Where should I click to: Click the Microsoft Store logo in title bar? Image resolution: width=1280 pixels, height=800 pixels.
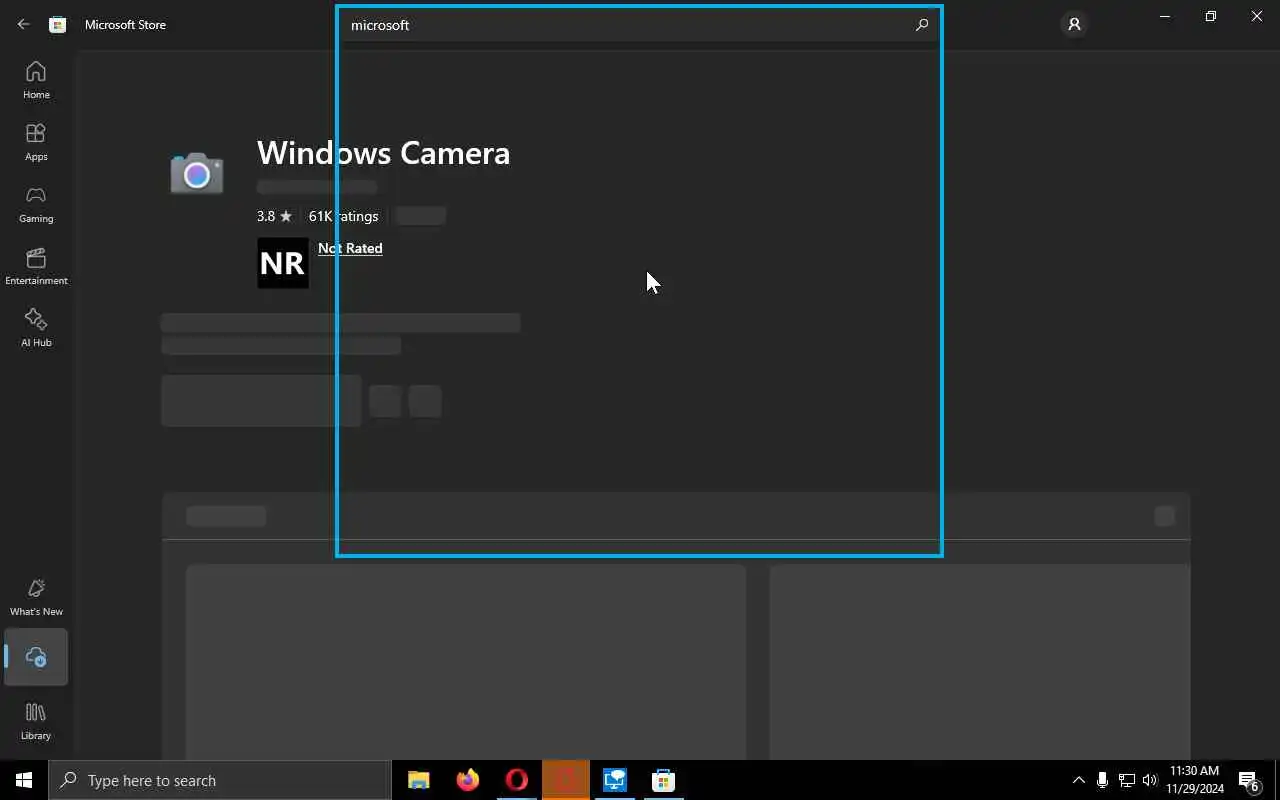pos(58,24)
